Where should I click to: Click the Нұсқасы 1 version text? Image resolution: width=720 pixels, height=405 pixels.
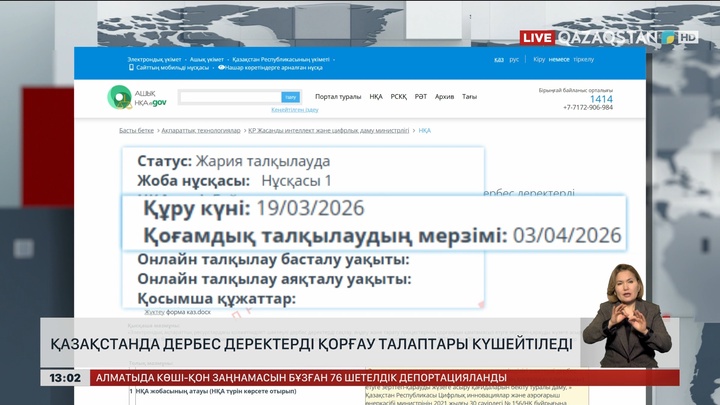(x=296, y=180)
